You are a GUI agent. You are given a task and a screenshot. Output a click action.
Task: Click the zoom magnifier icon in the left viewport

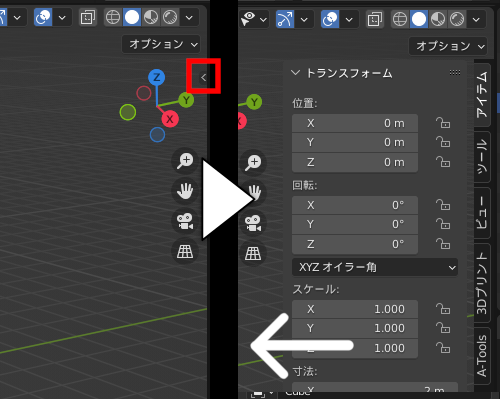click(x=185, y=161)
